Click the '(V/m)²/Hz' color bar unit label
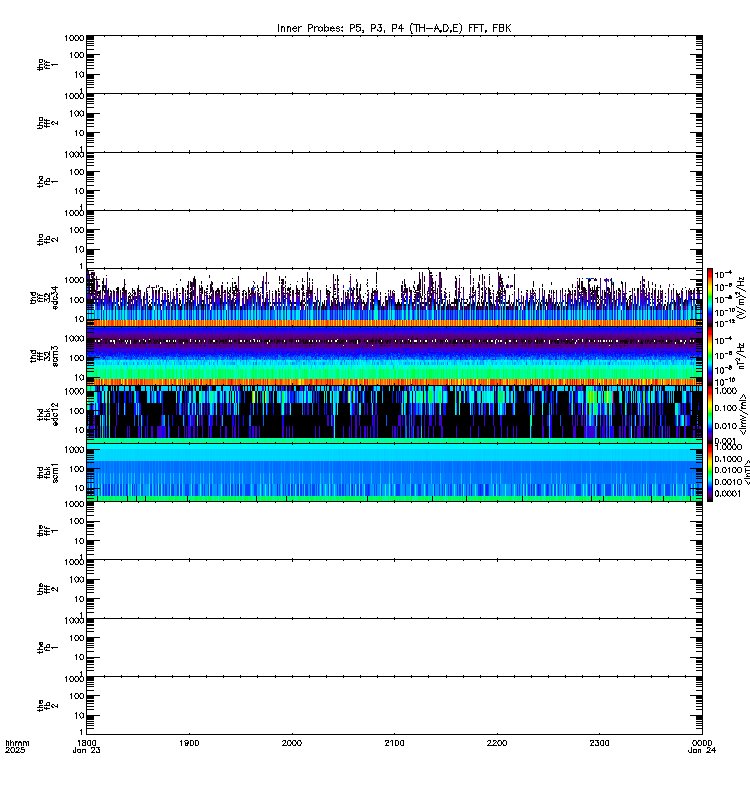This screenshot has height=800, width=750. click(x=742, y=297)
